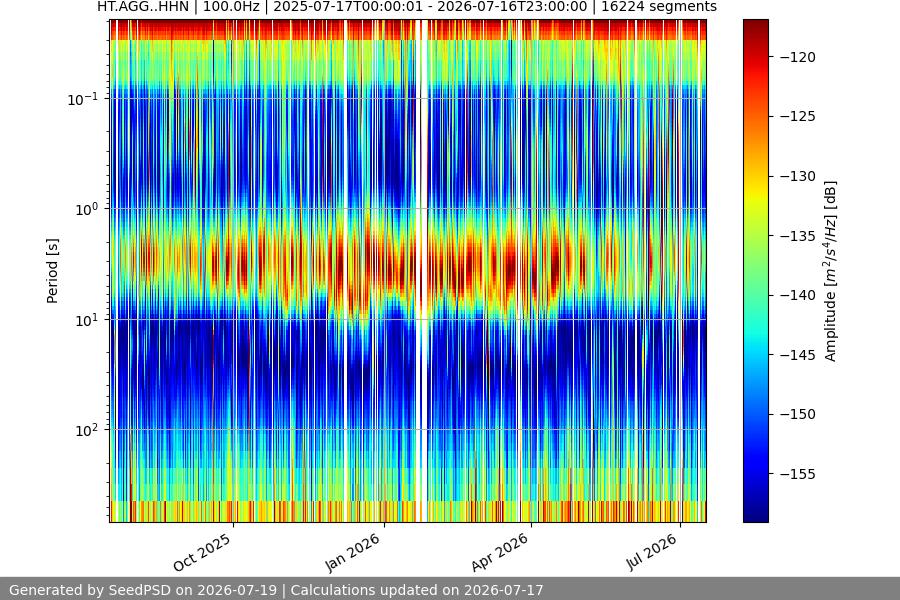This screenshot has width=900, height=600.
Task: Select the 'Apr 2026' x-axis label
Action: coord(499,552)
